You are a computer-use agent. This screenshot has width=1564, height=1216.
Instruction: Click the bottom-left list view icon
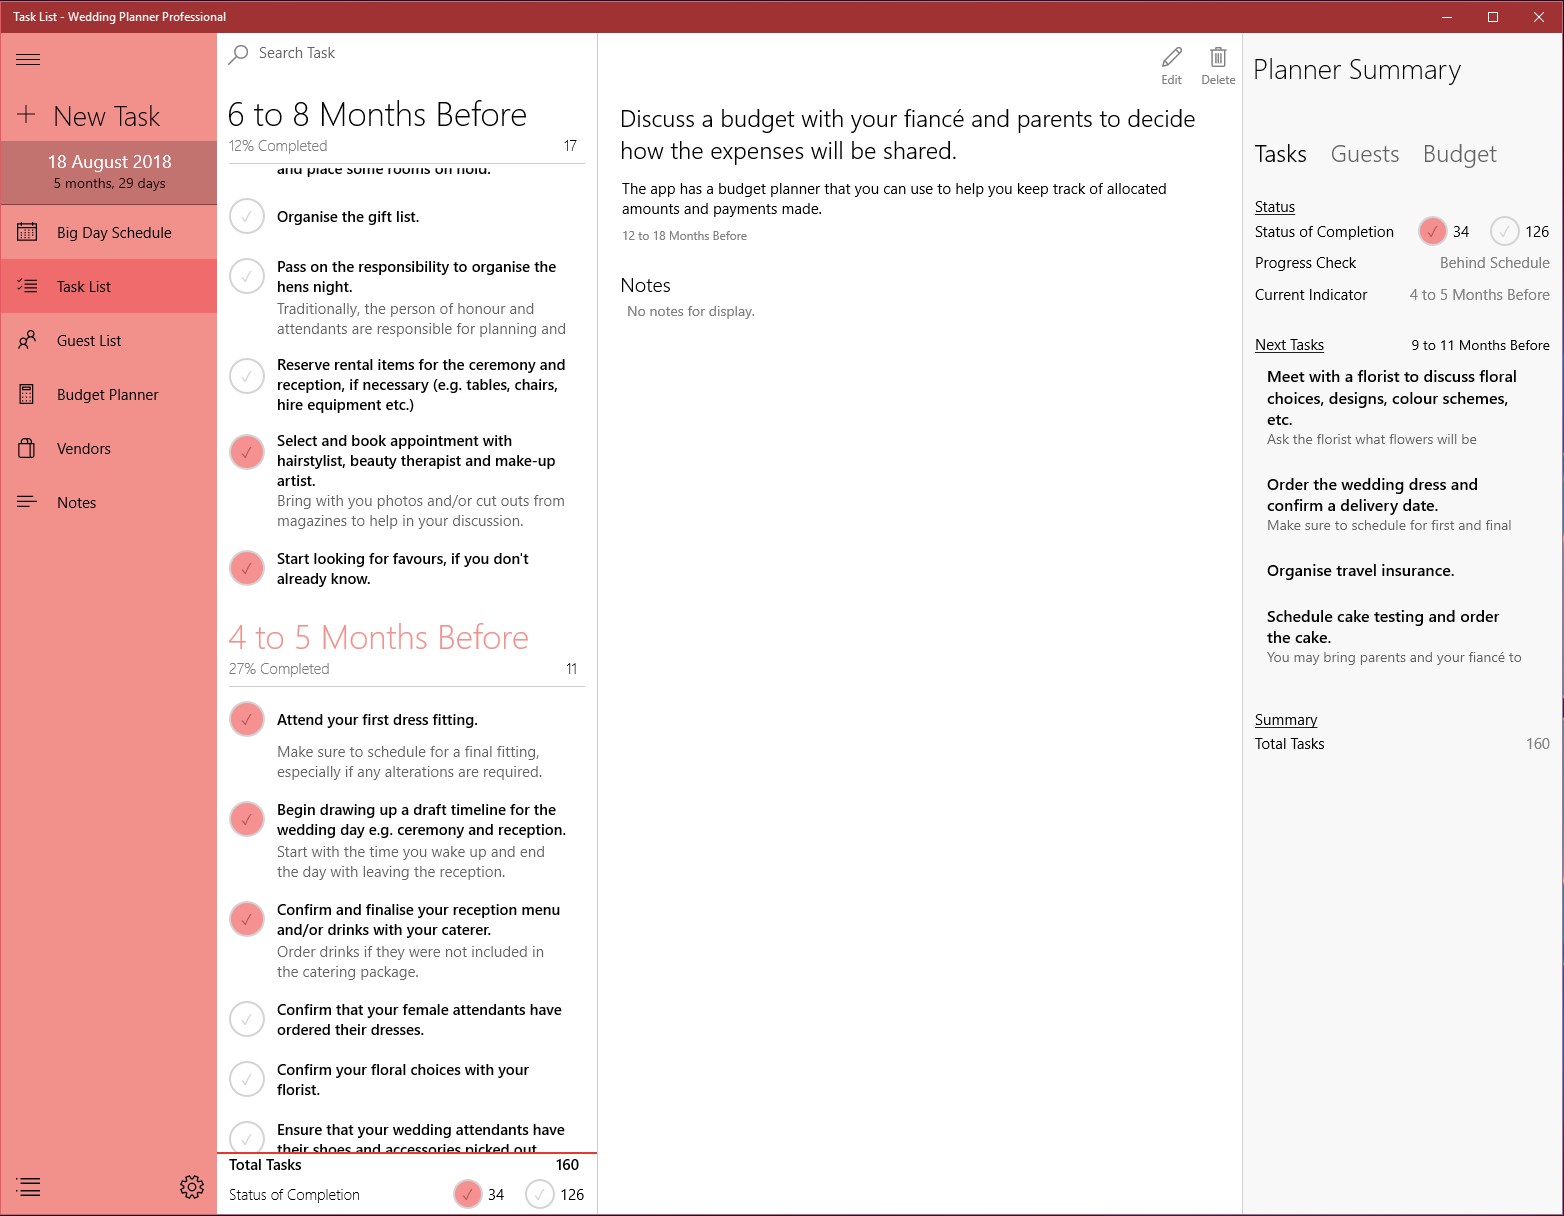[29, 1187]
